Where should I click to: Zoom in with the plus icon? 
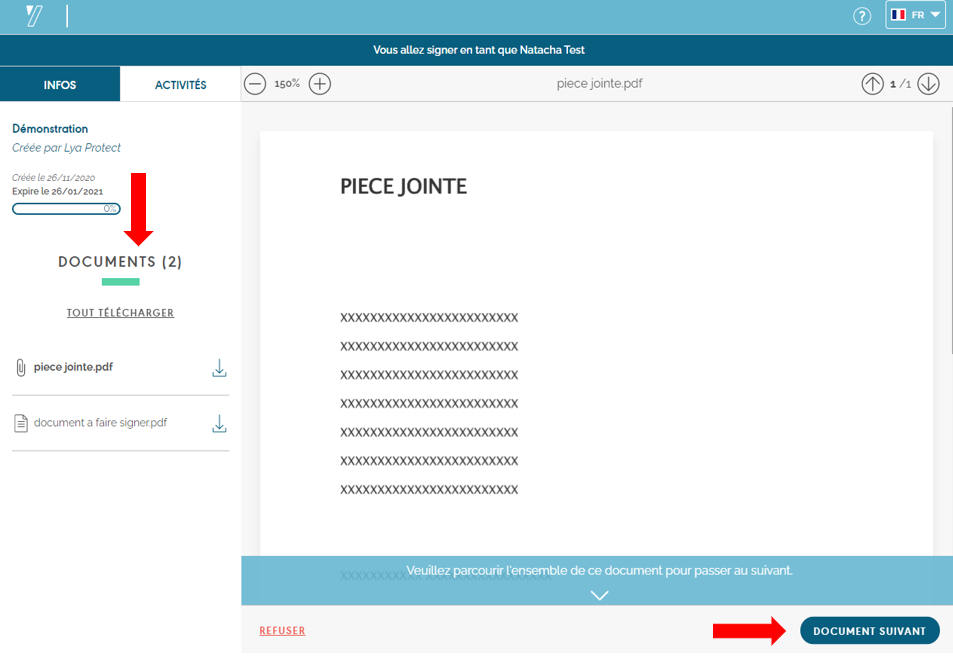tap(319, 84)
